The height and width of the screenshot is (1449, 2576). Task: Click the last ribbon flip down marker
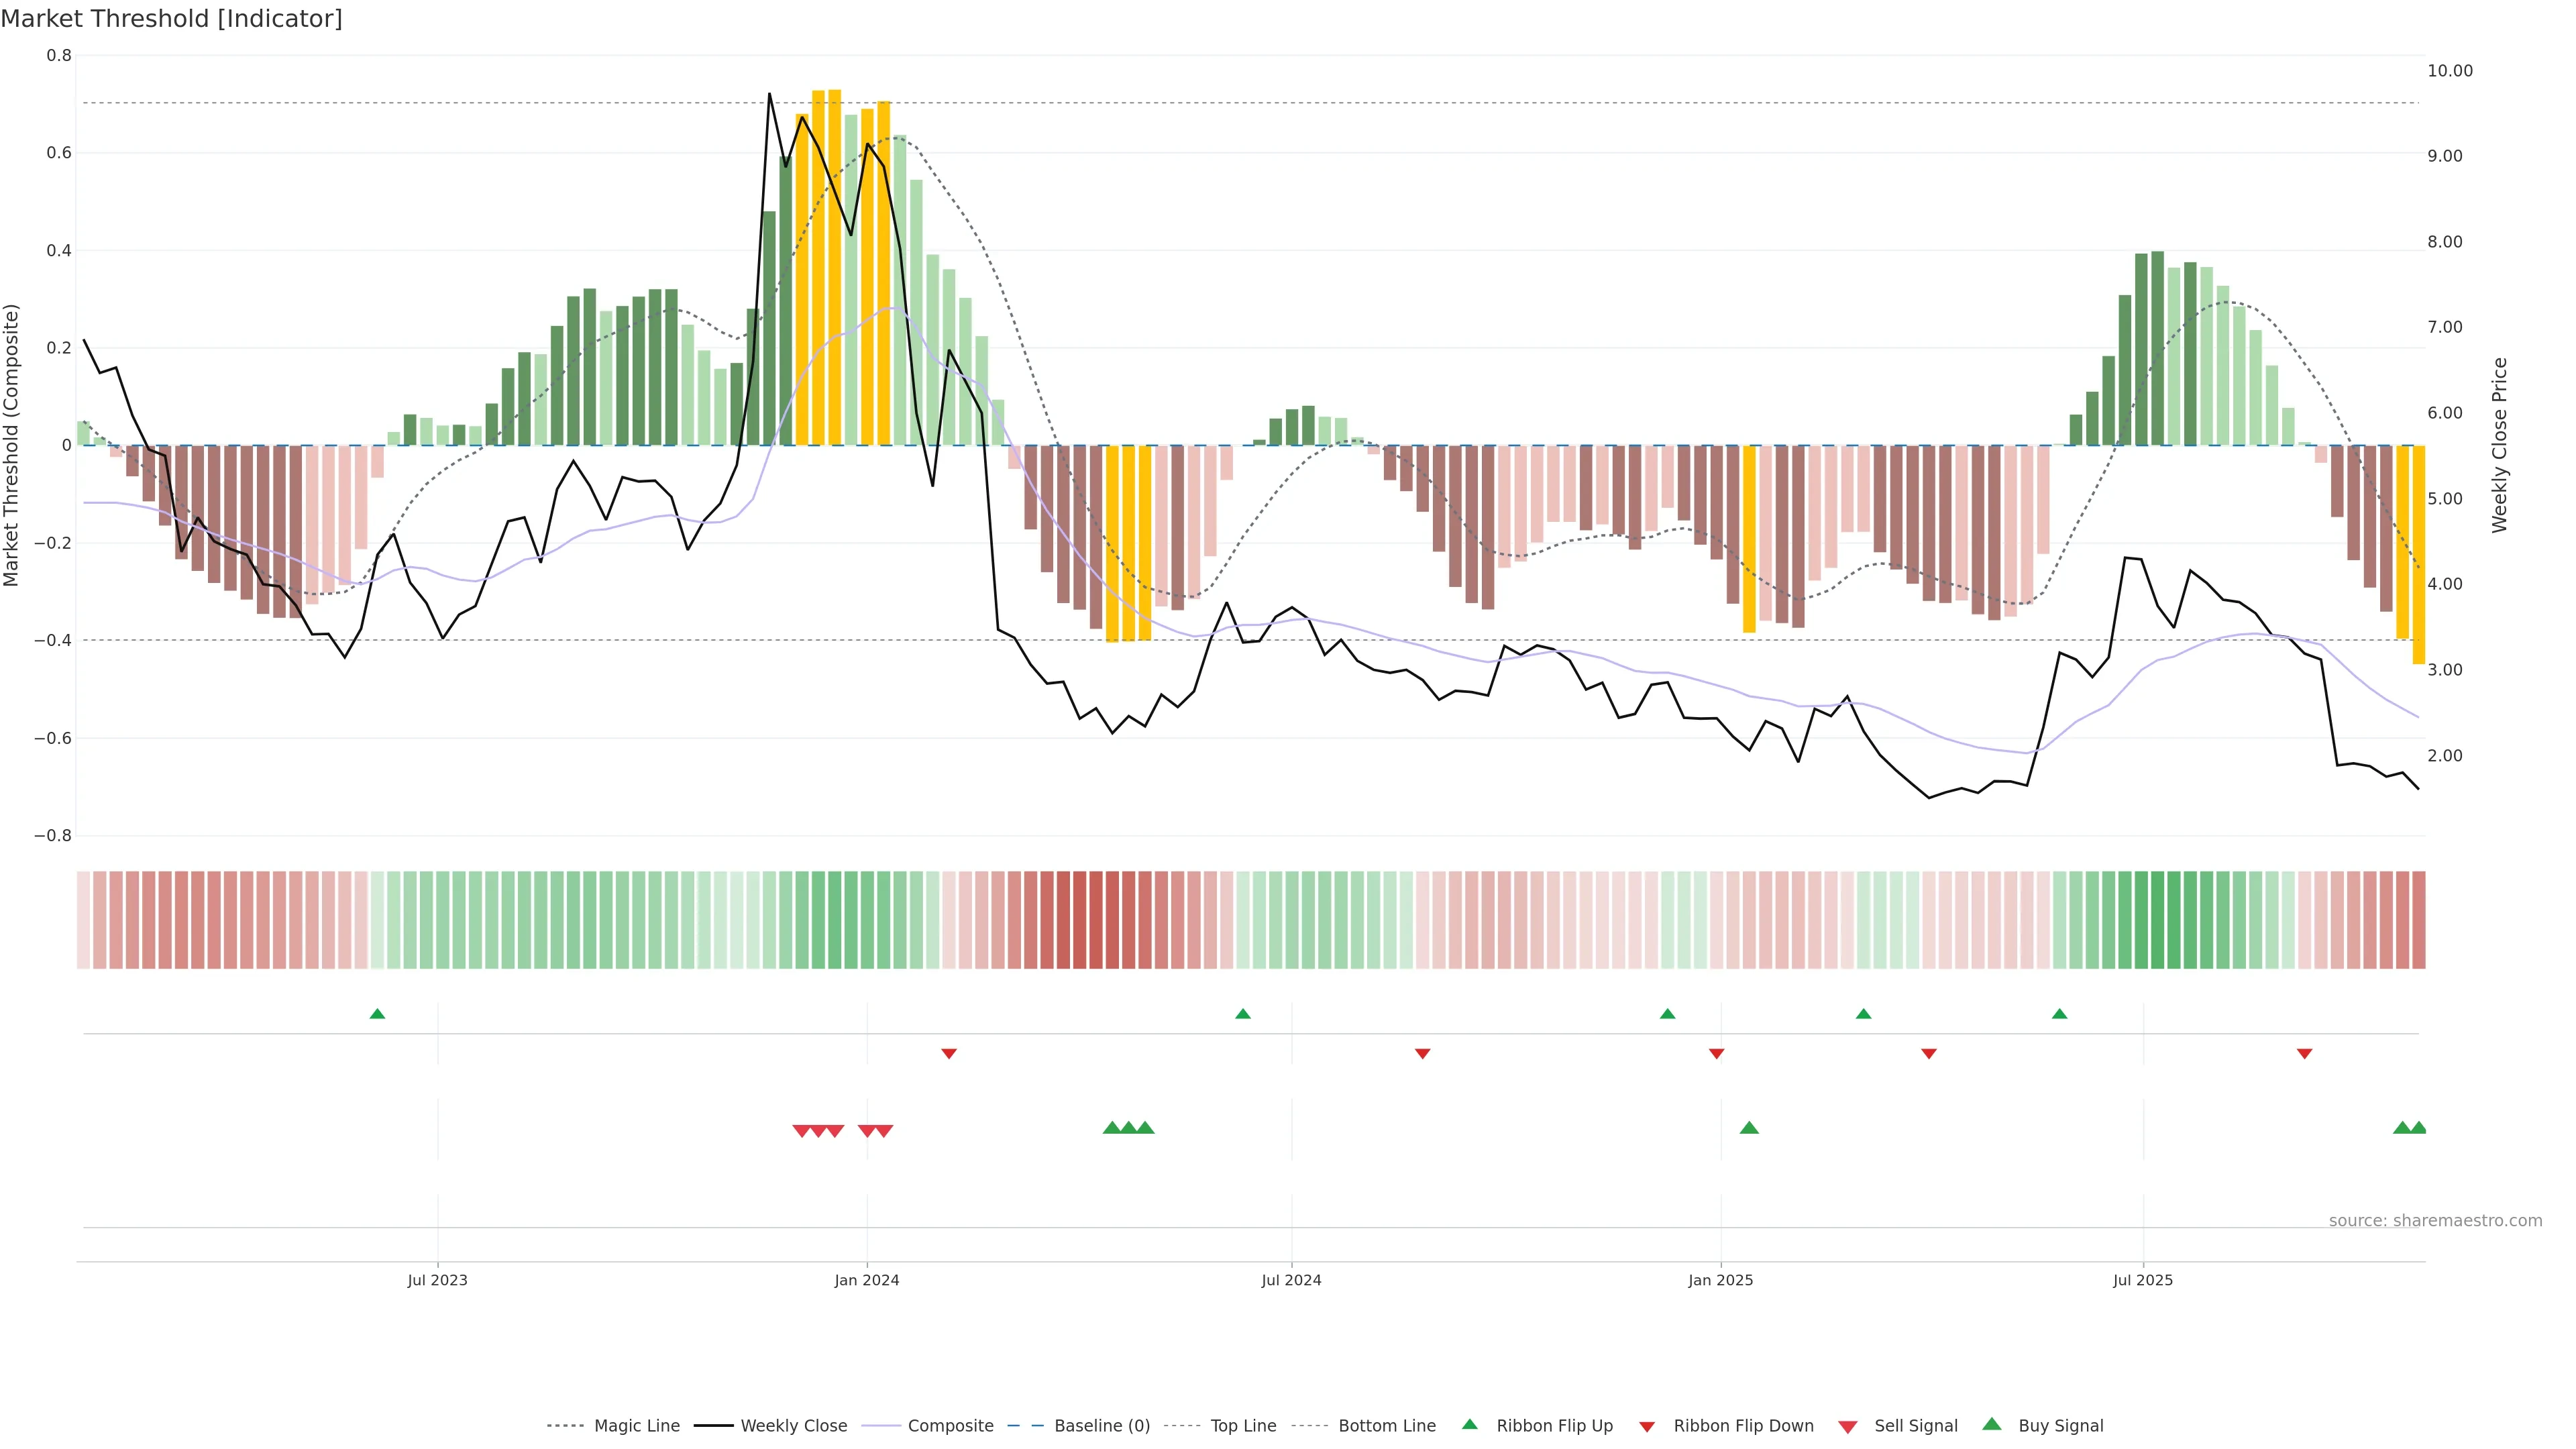[x=2304, y=1054]
